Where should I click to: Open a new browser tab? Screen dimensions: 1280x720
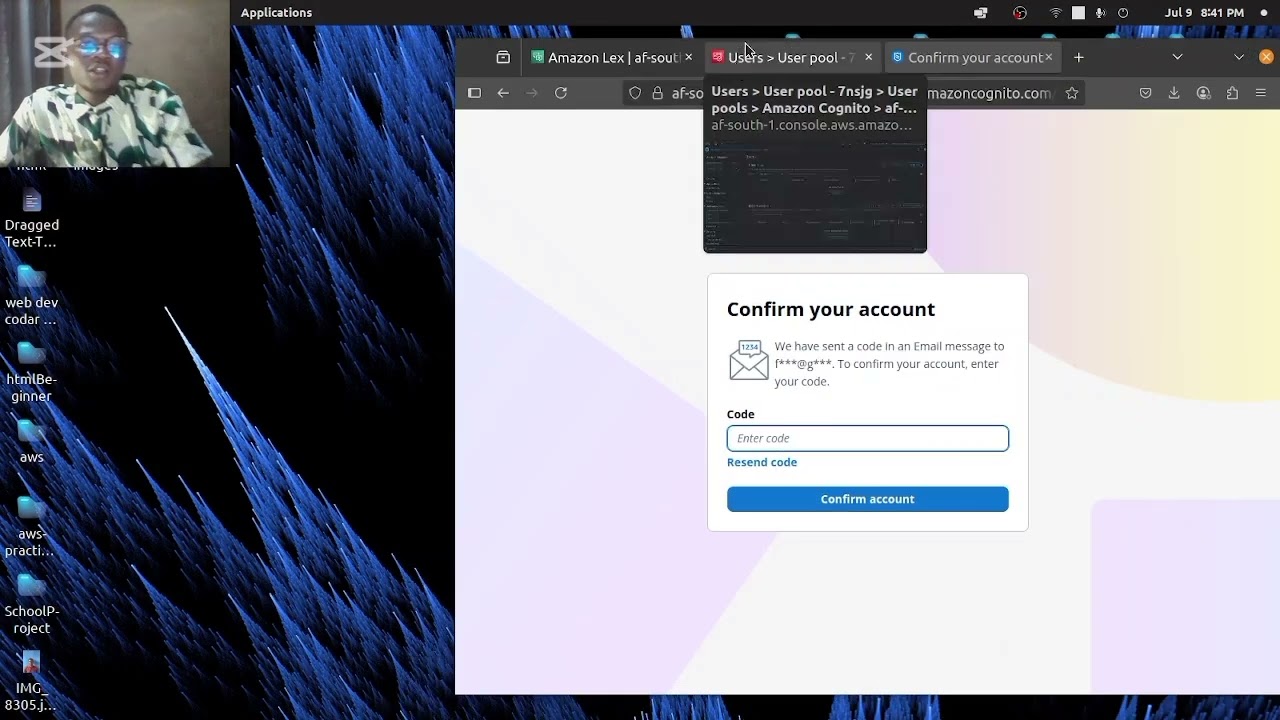[x=1078, y=58]
